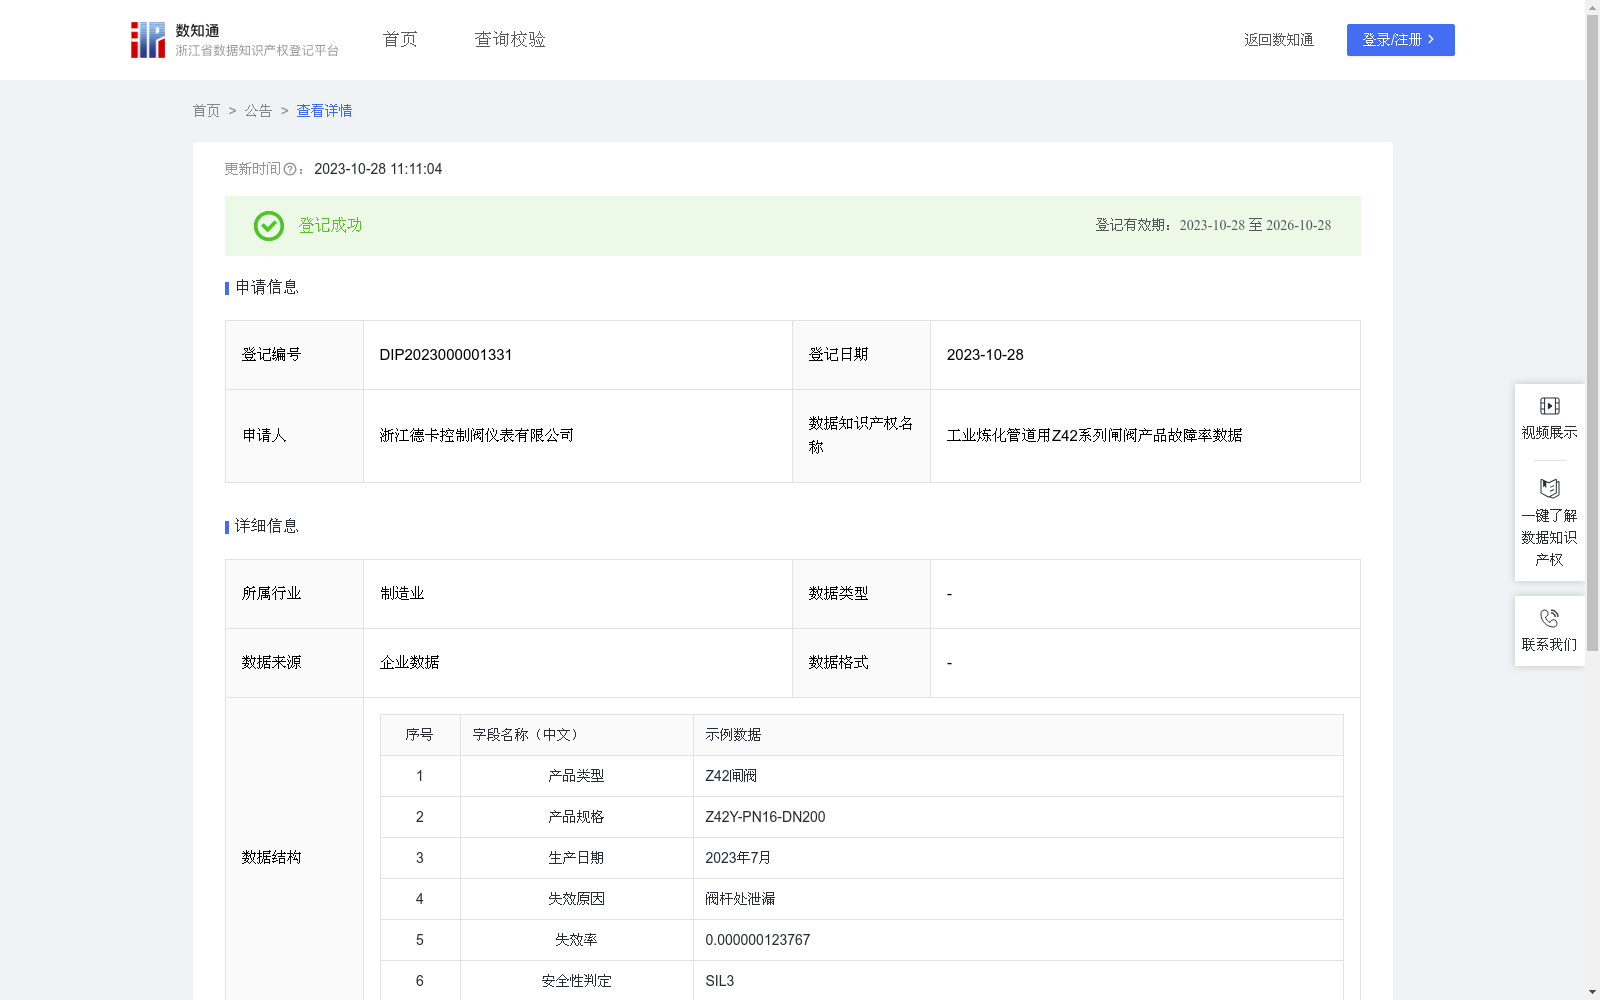Viewport: 1600px width, 1000px height.
Task: Click the 申请信息 section heading
Action: (267, 288)
